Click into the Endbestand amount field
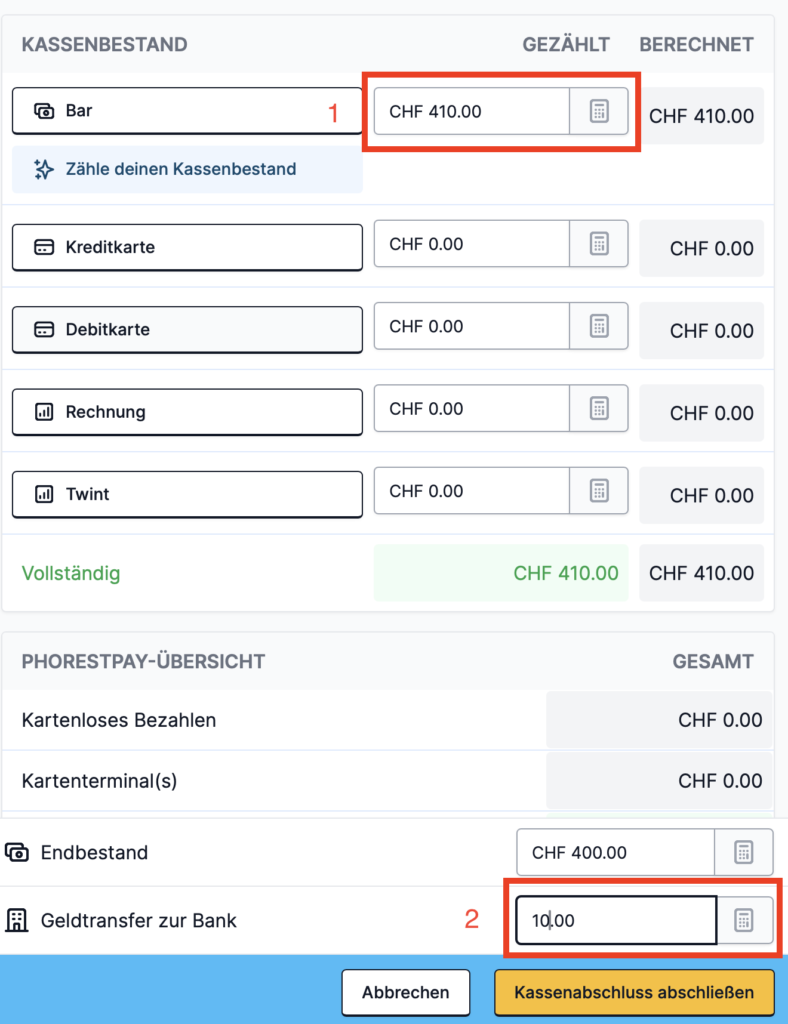Screen dimensions: 788x1024 coord(614,853)
